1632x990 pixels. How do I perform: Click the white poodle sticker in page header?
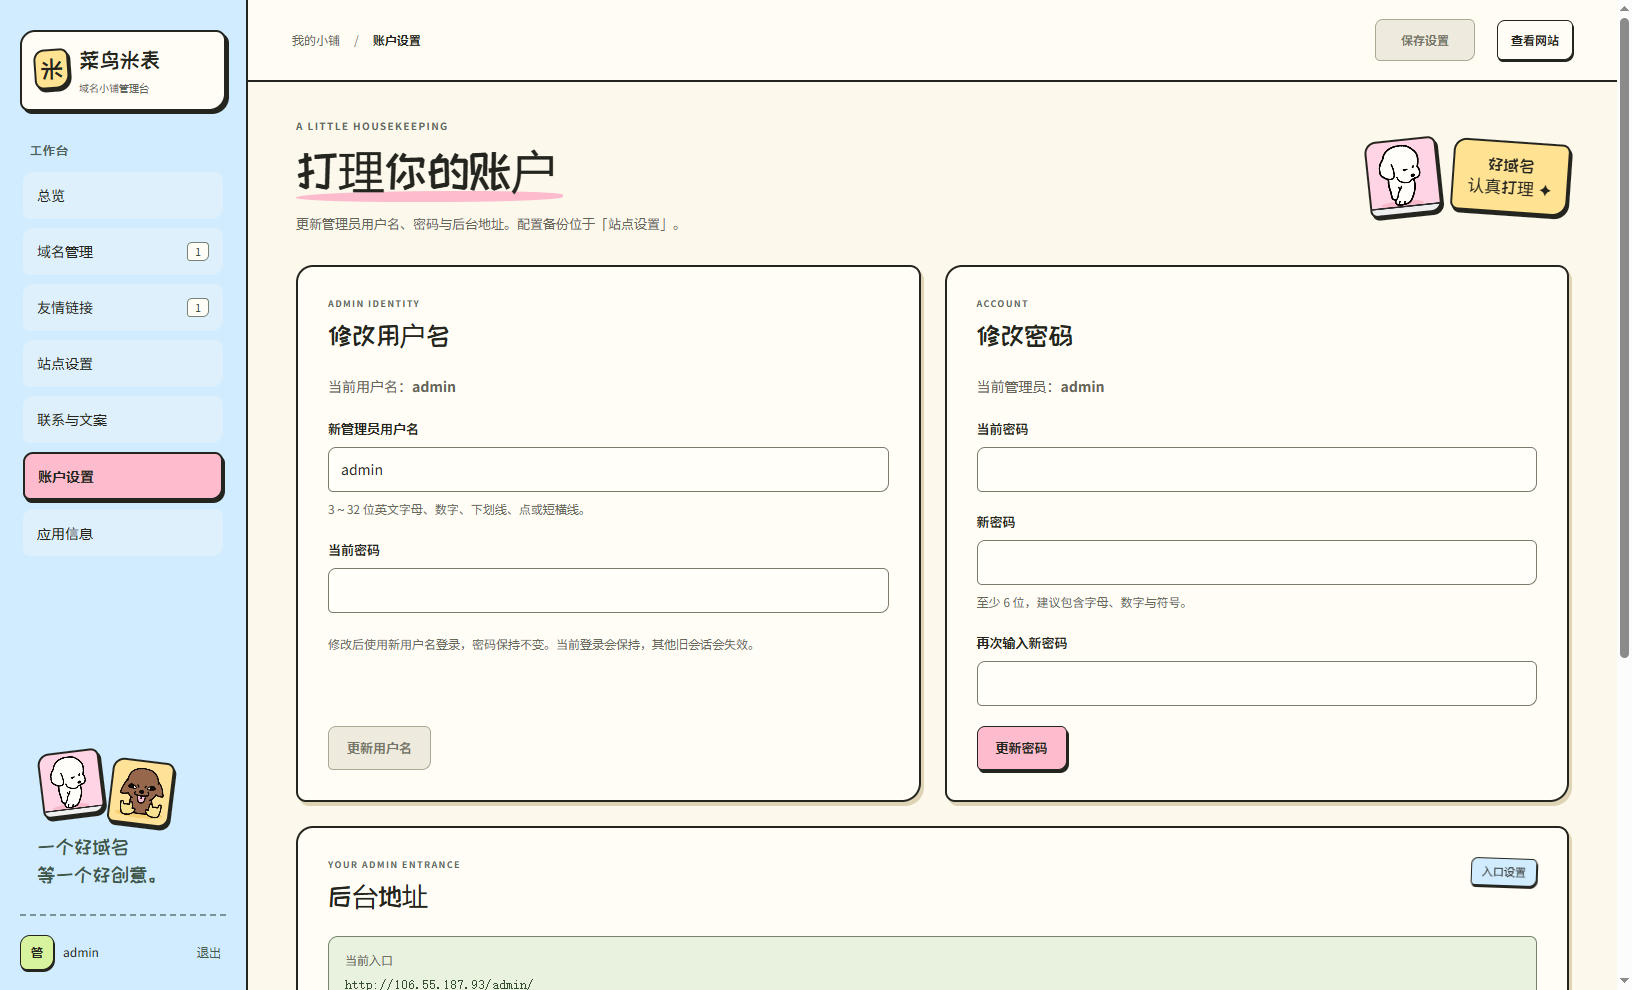click(x=1403, y=177)
